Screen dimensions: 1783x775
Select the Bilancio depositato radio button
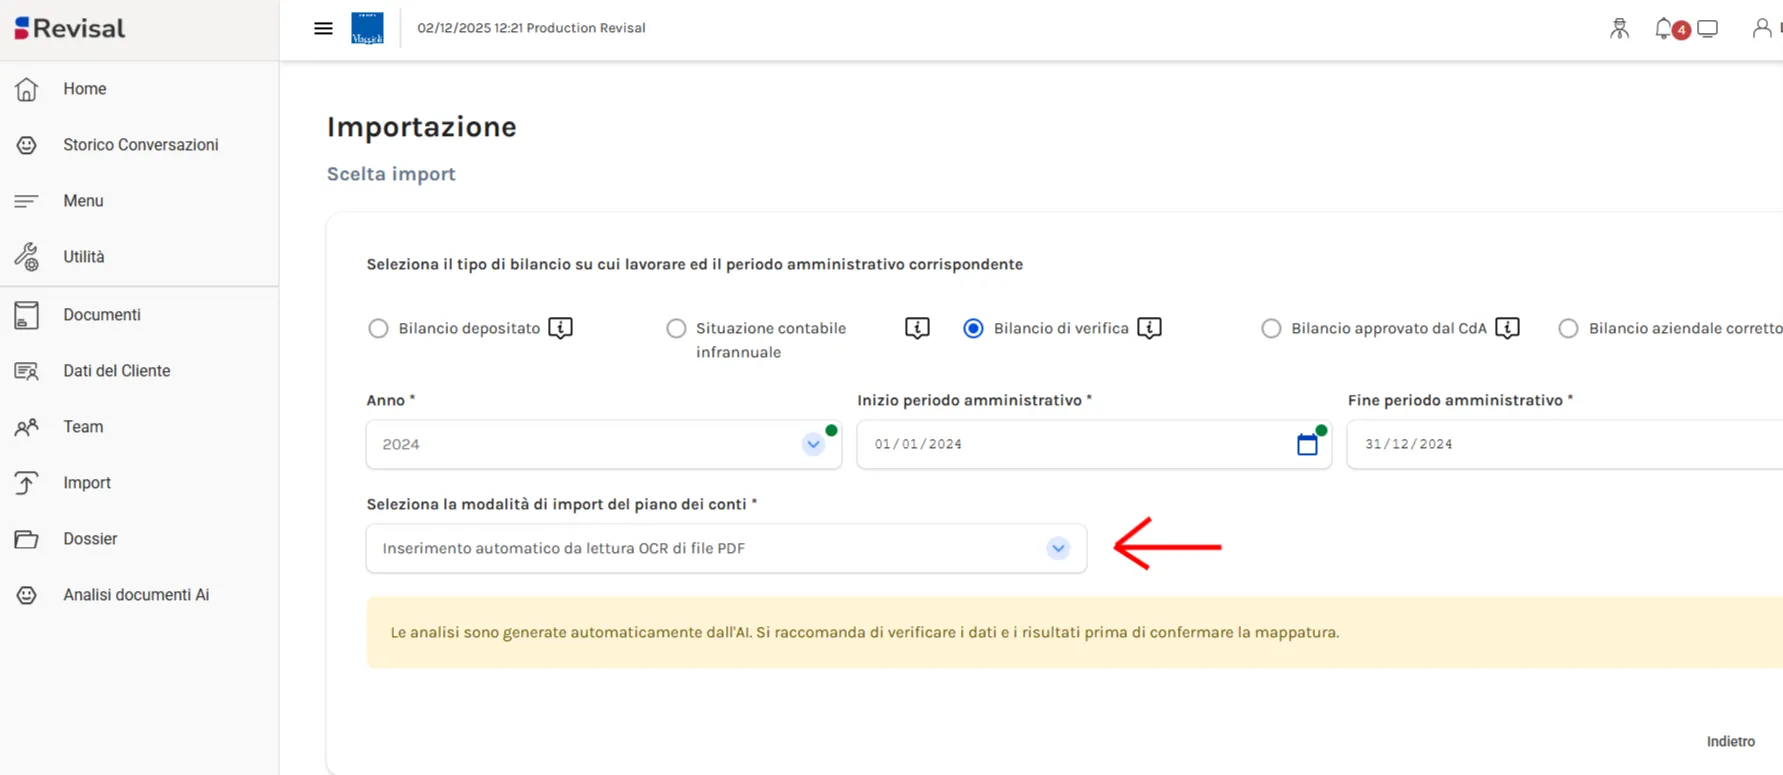[x=378, y=328]
